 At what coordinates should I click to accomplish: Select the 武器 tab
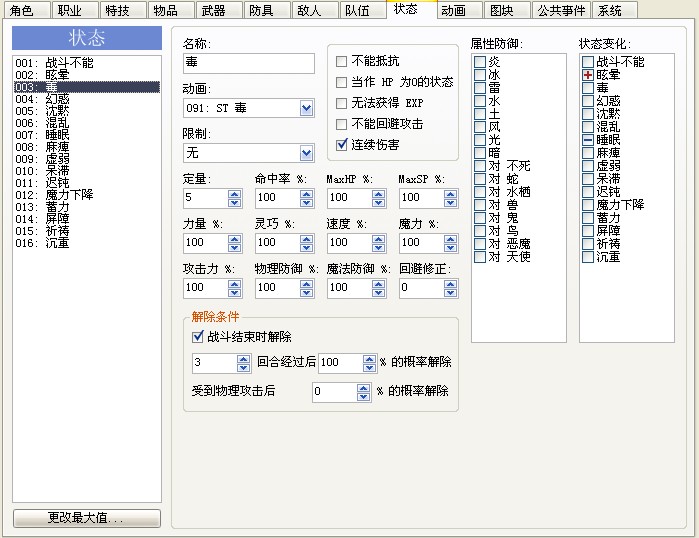pyautogui.click(x=218, y=10)
